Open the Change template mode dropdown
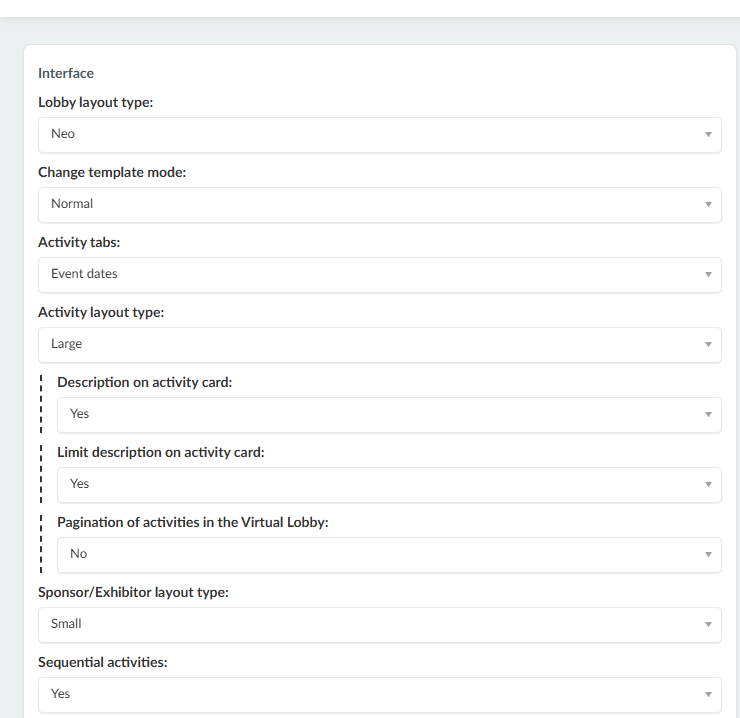This screenshot has height=718, width=740. [379, 205]
